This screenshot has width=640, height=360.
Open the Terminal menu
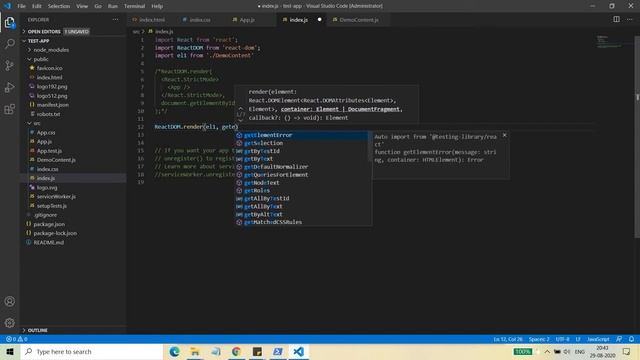coord(134,6)
